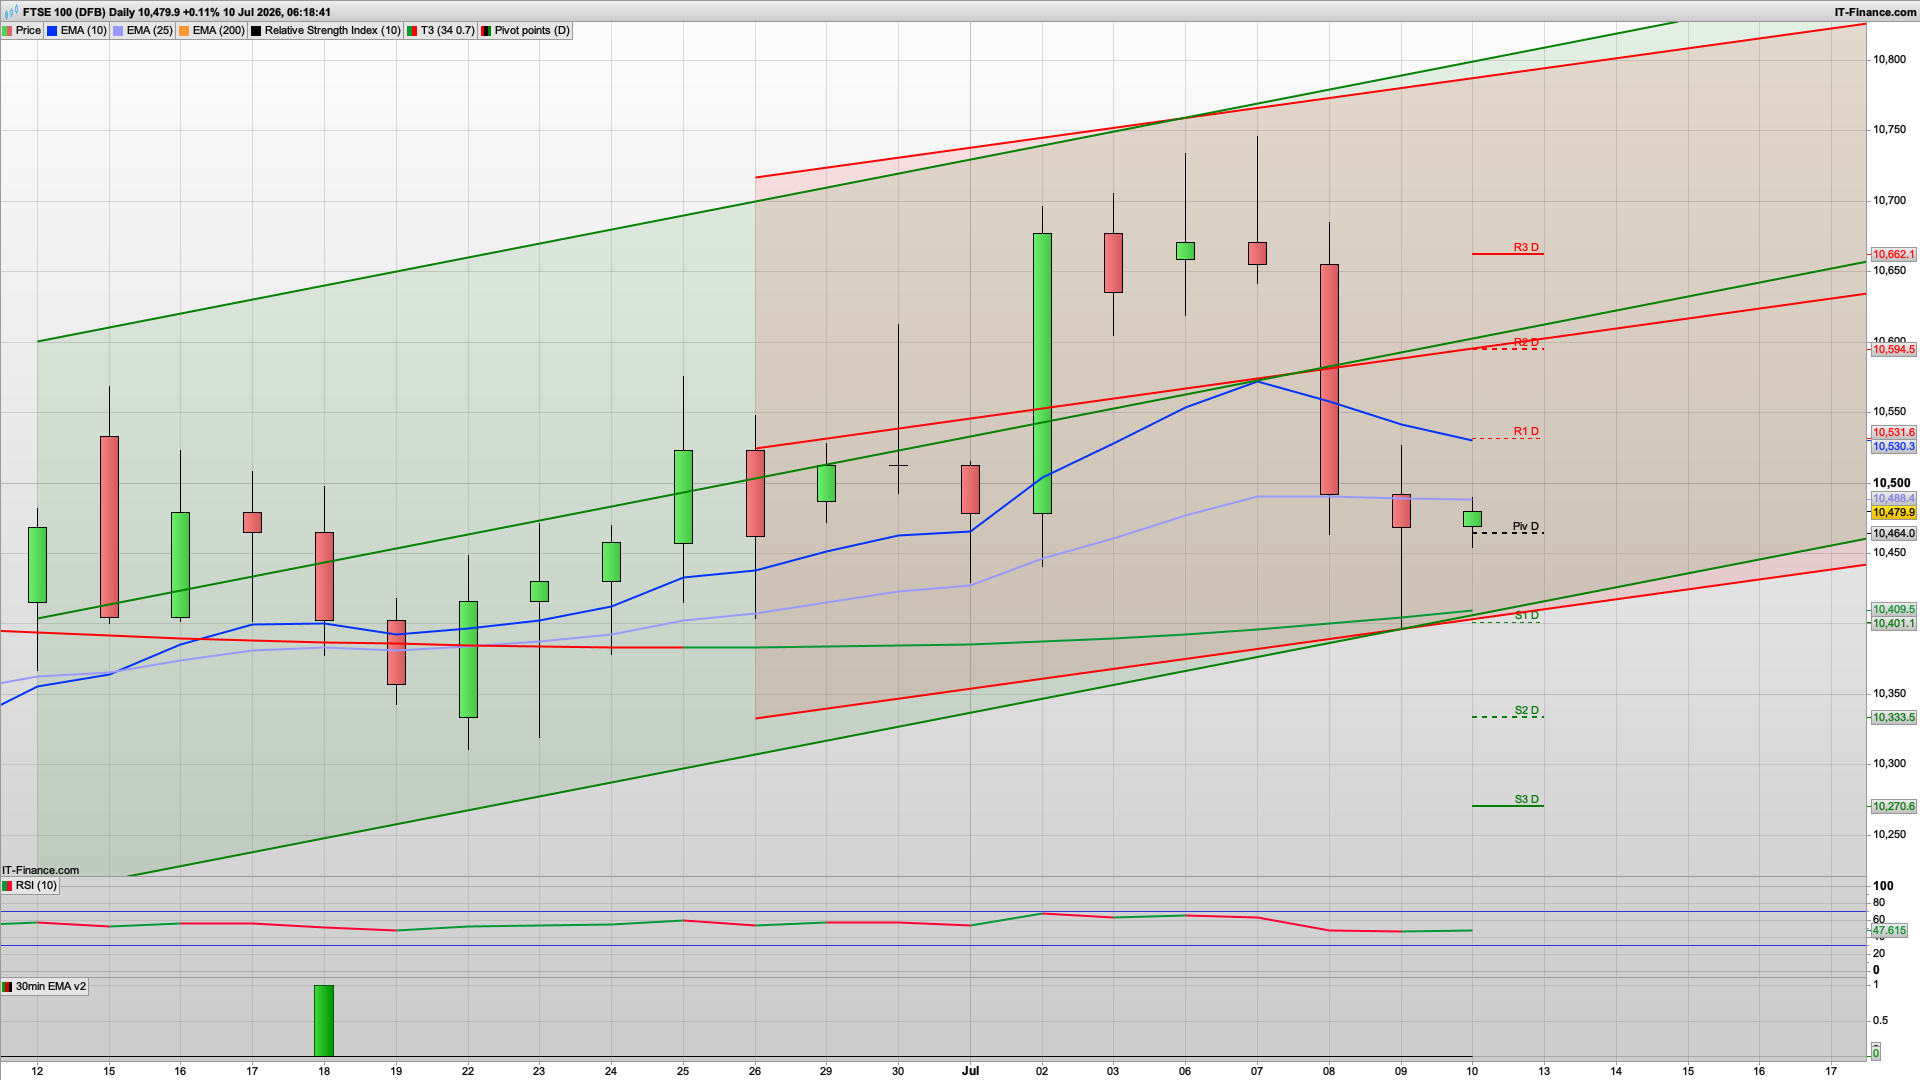This screenshot has width=1920, height=1080.
Task: Select the R3 D pivot label
Action: [1526, 247]
